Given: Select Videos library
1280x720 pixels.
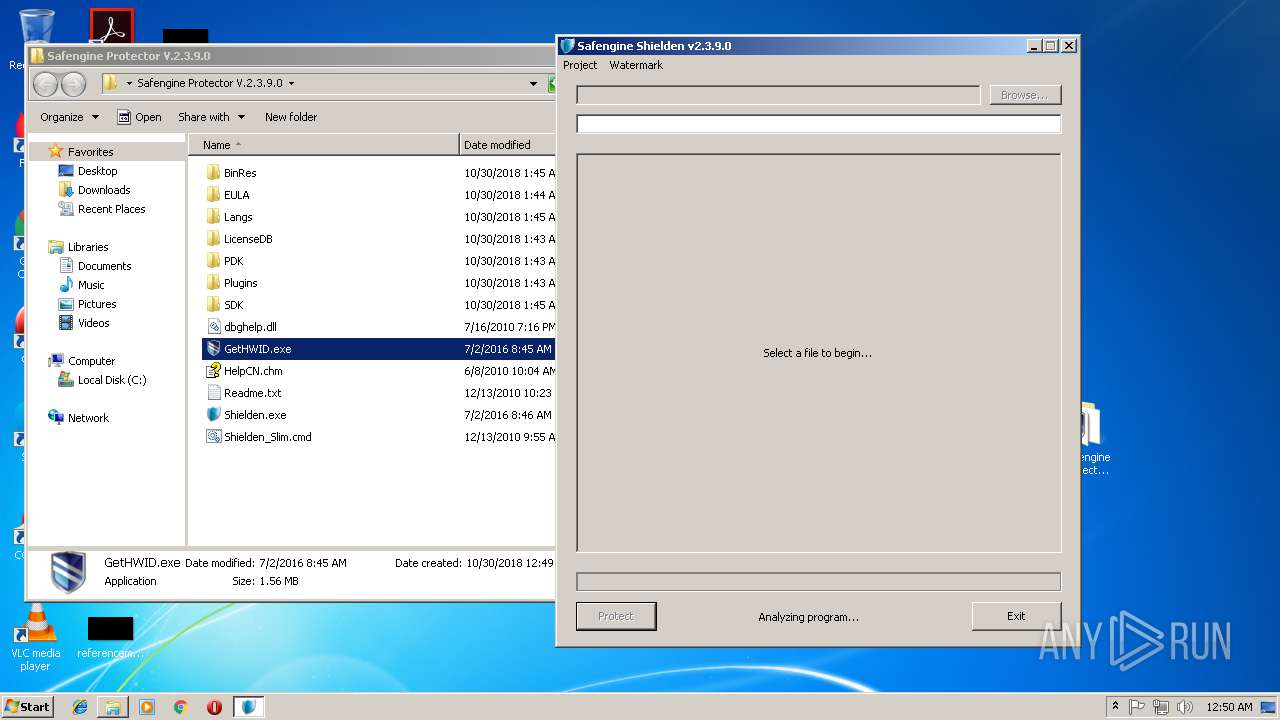Looking at the screenshot, I should tap(94, 323).
